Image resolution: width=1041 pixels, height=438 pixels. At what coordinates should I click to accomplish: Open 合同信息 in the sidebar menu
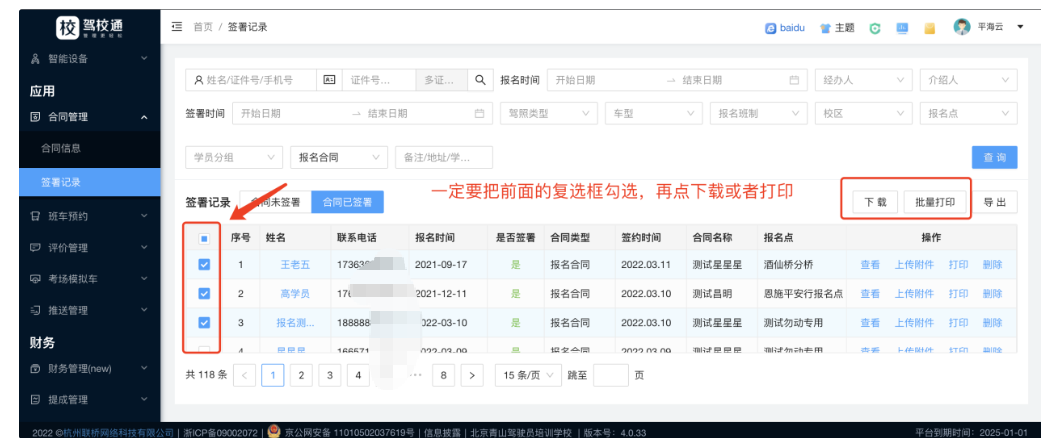pyautogui.click(x=61, y=149)
